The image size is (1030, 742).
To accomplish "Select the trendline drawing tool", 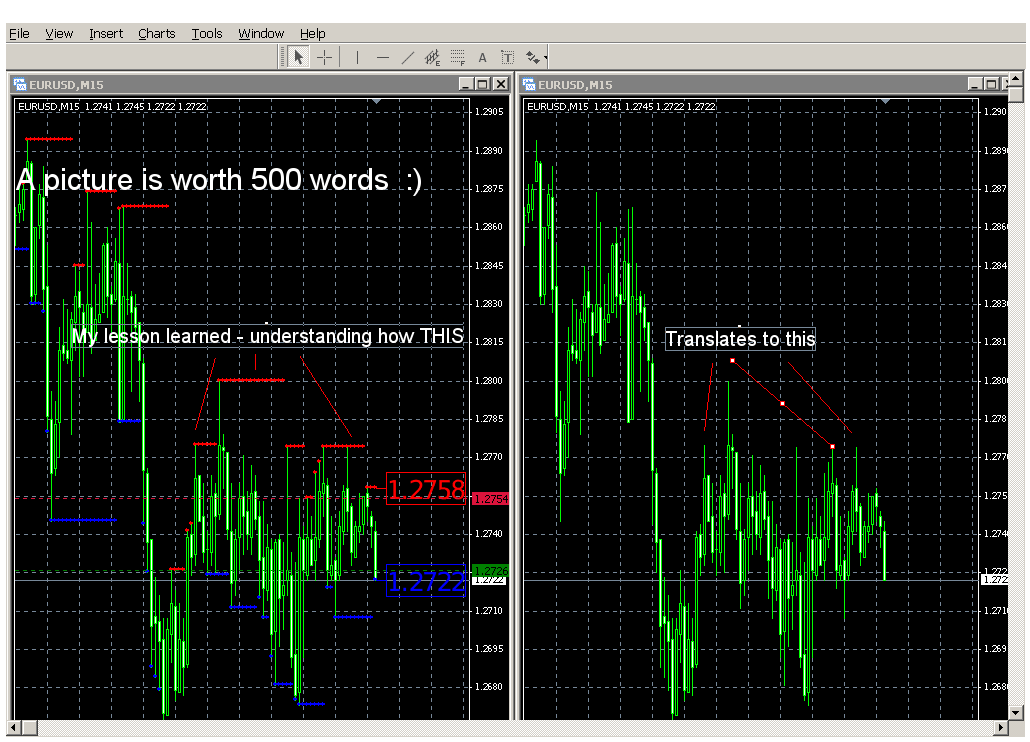I will click(407, 58).
